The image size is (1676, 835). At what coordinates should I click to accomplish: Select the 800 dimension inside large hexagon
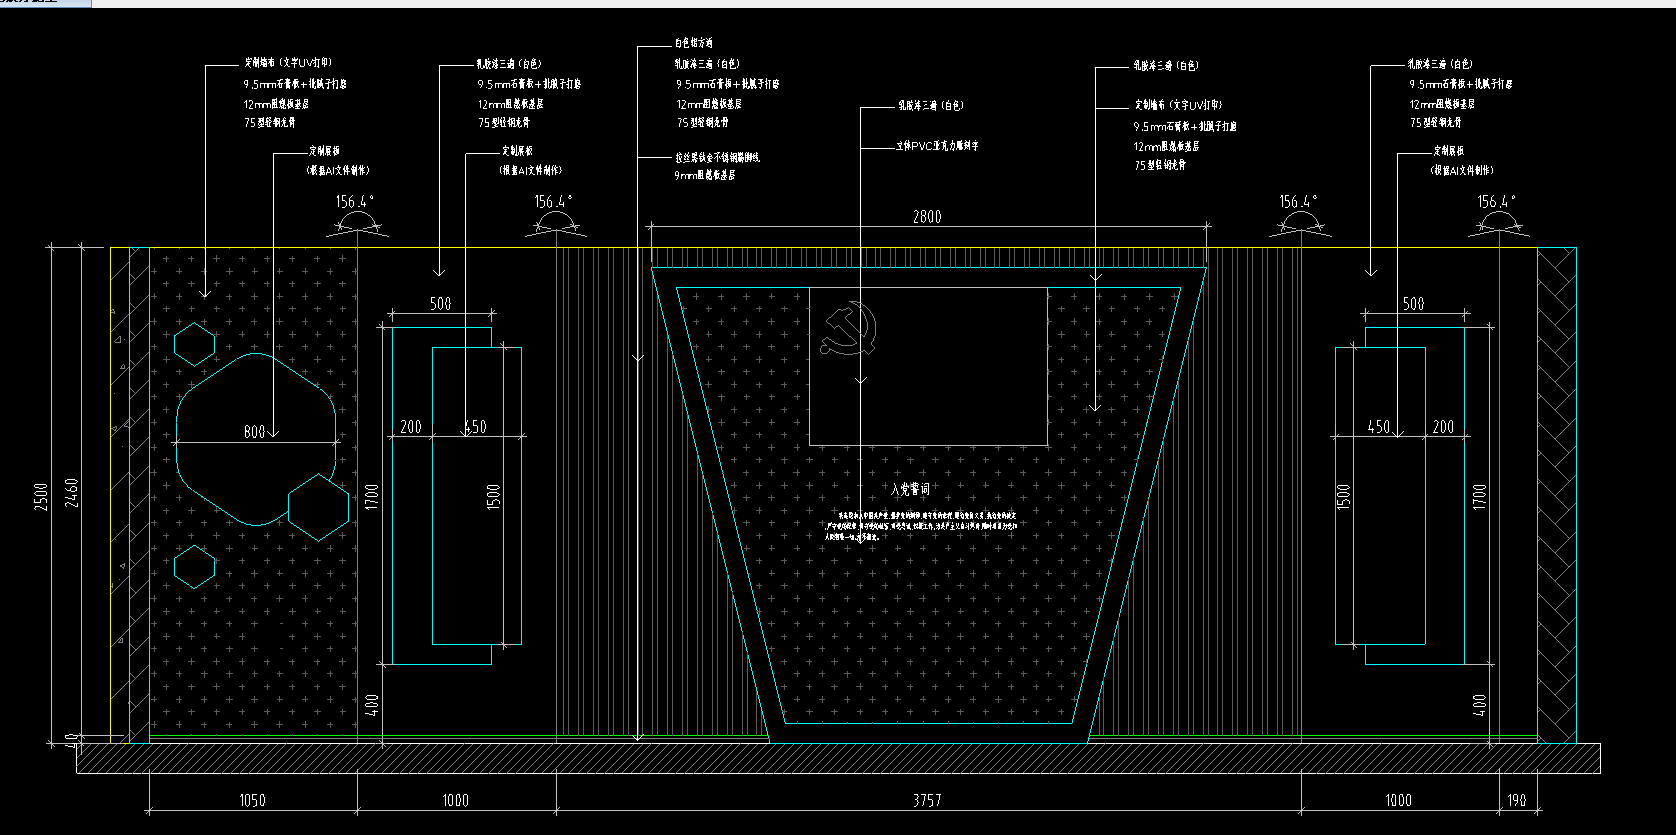pos(254,432)
